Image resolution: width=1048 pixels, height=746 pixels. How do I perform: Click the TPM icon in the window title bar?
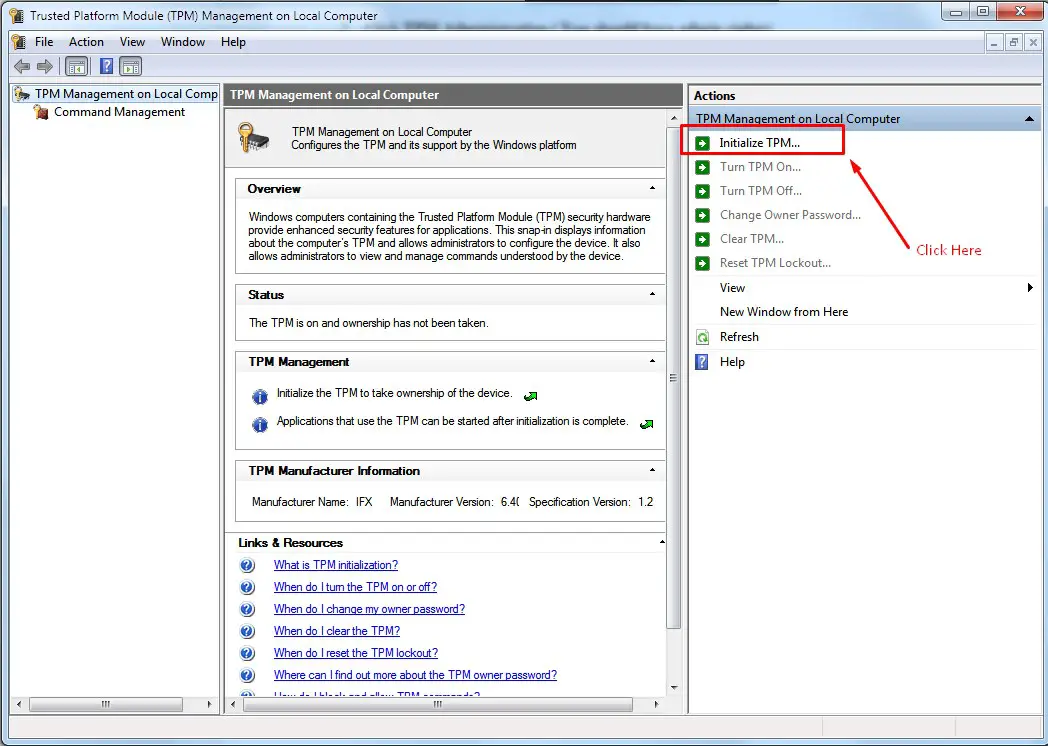coord(16,15)
